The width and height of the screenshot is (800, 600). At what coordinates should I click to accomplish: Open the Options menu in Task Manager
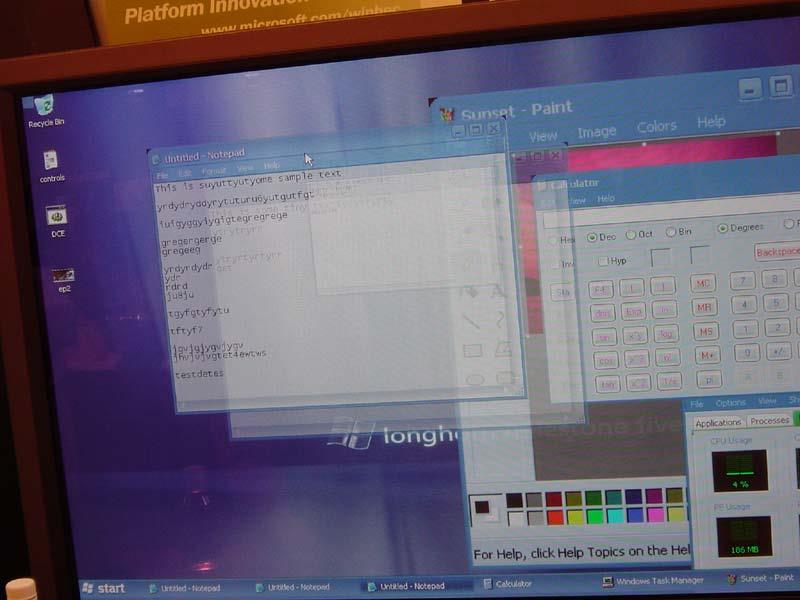pos(730,403)
